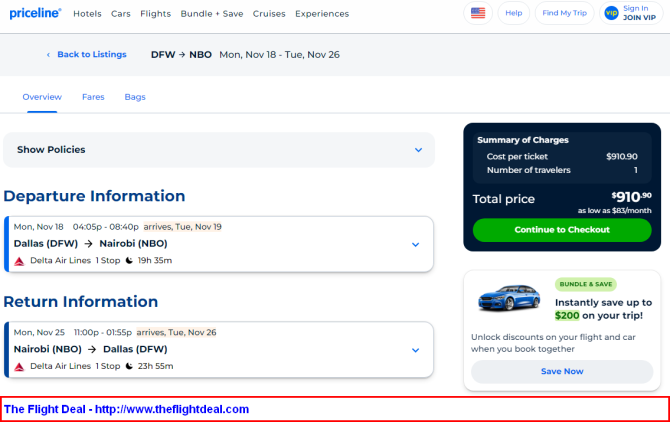
Task: Open the US flag country selector
Action: pyautogui.click(x=478, y=13)
